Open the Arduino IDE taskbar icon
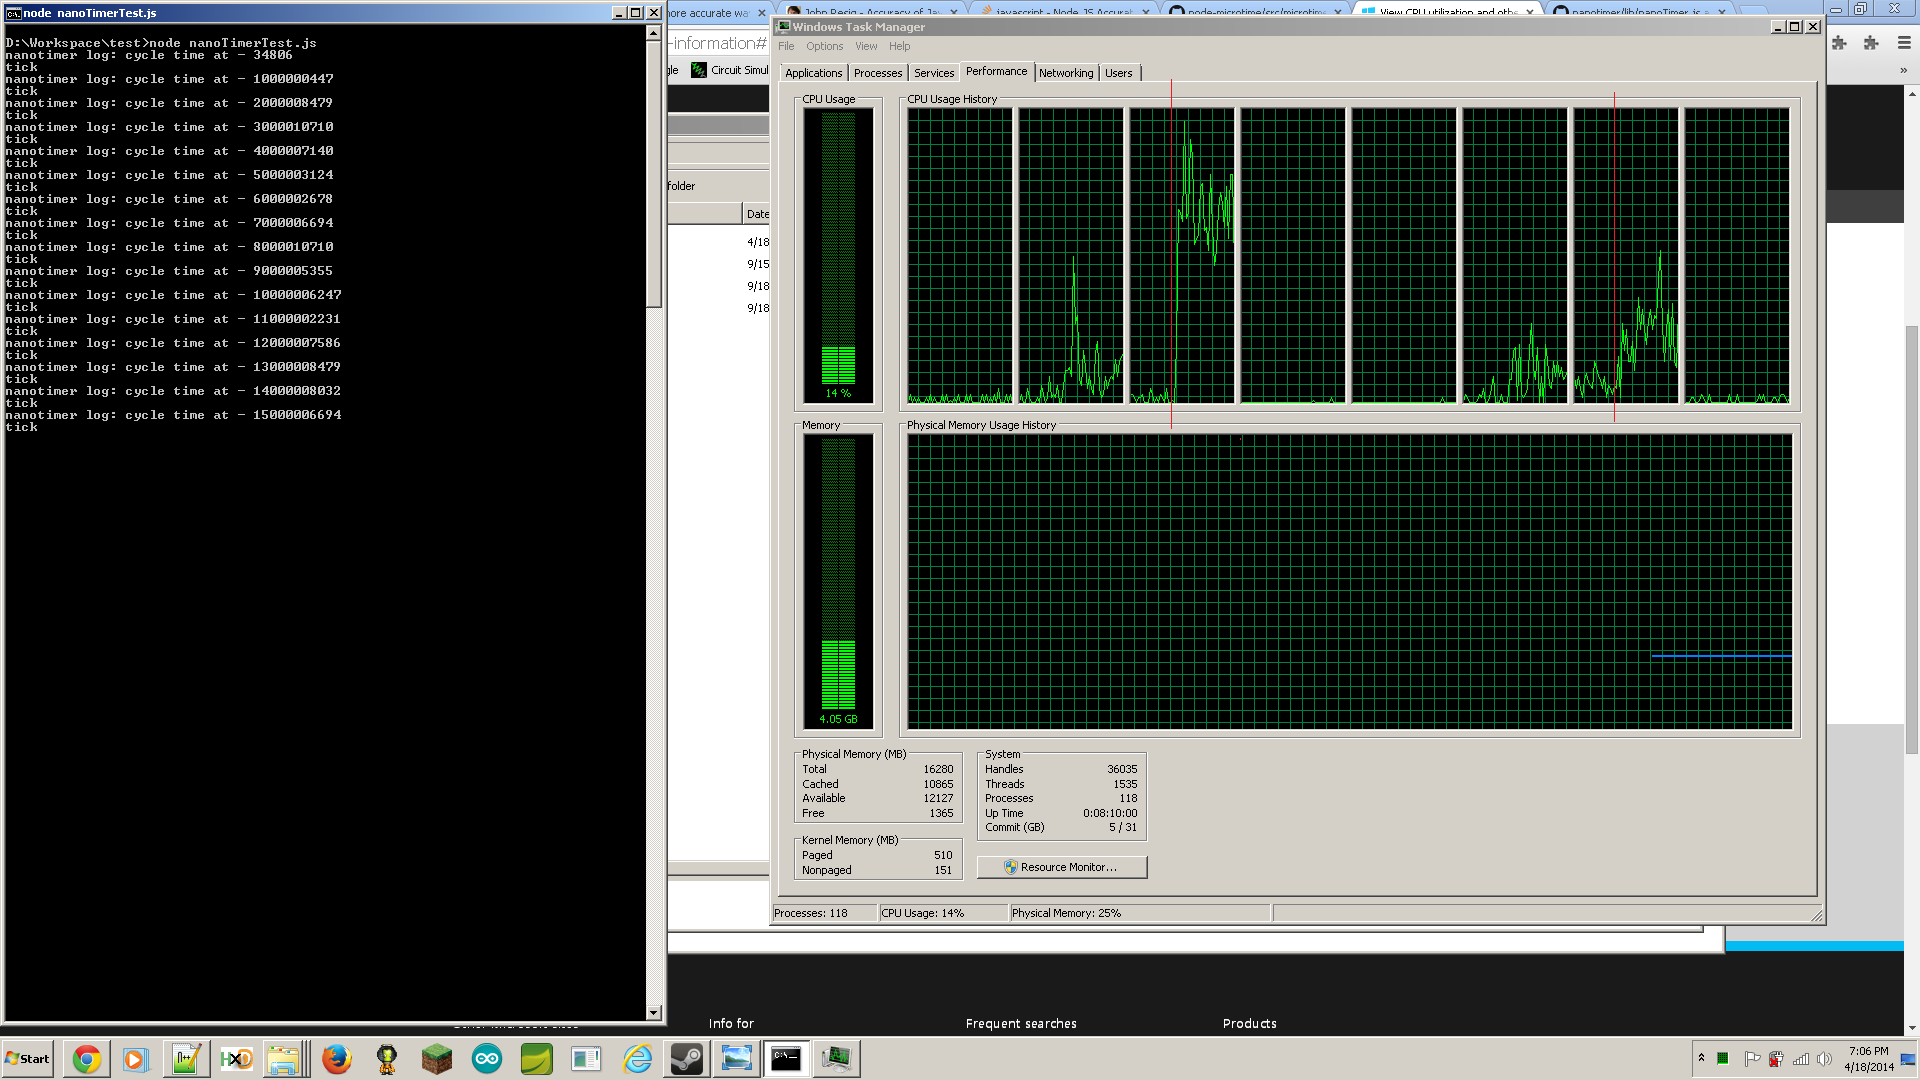This screenshot has height=1080, width=1920. coord(487,1059)
